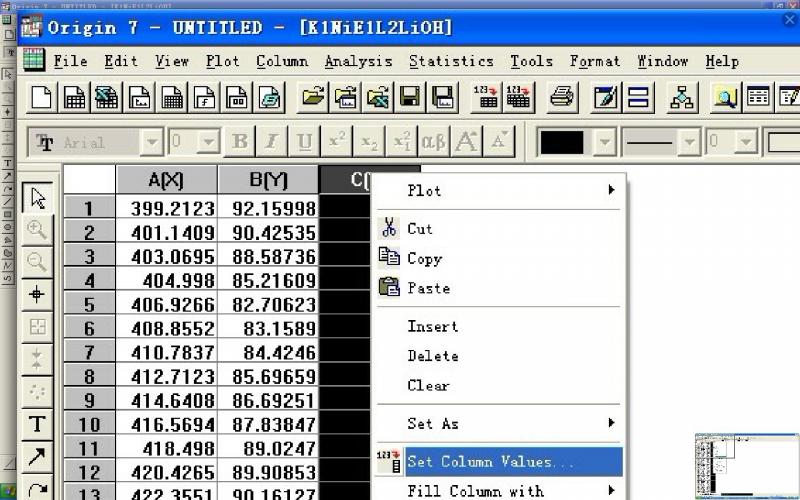Open the Edit menu
Screen dimensions: 800x500
click(121, 61)
